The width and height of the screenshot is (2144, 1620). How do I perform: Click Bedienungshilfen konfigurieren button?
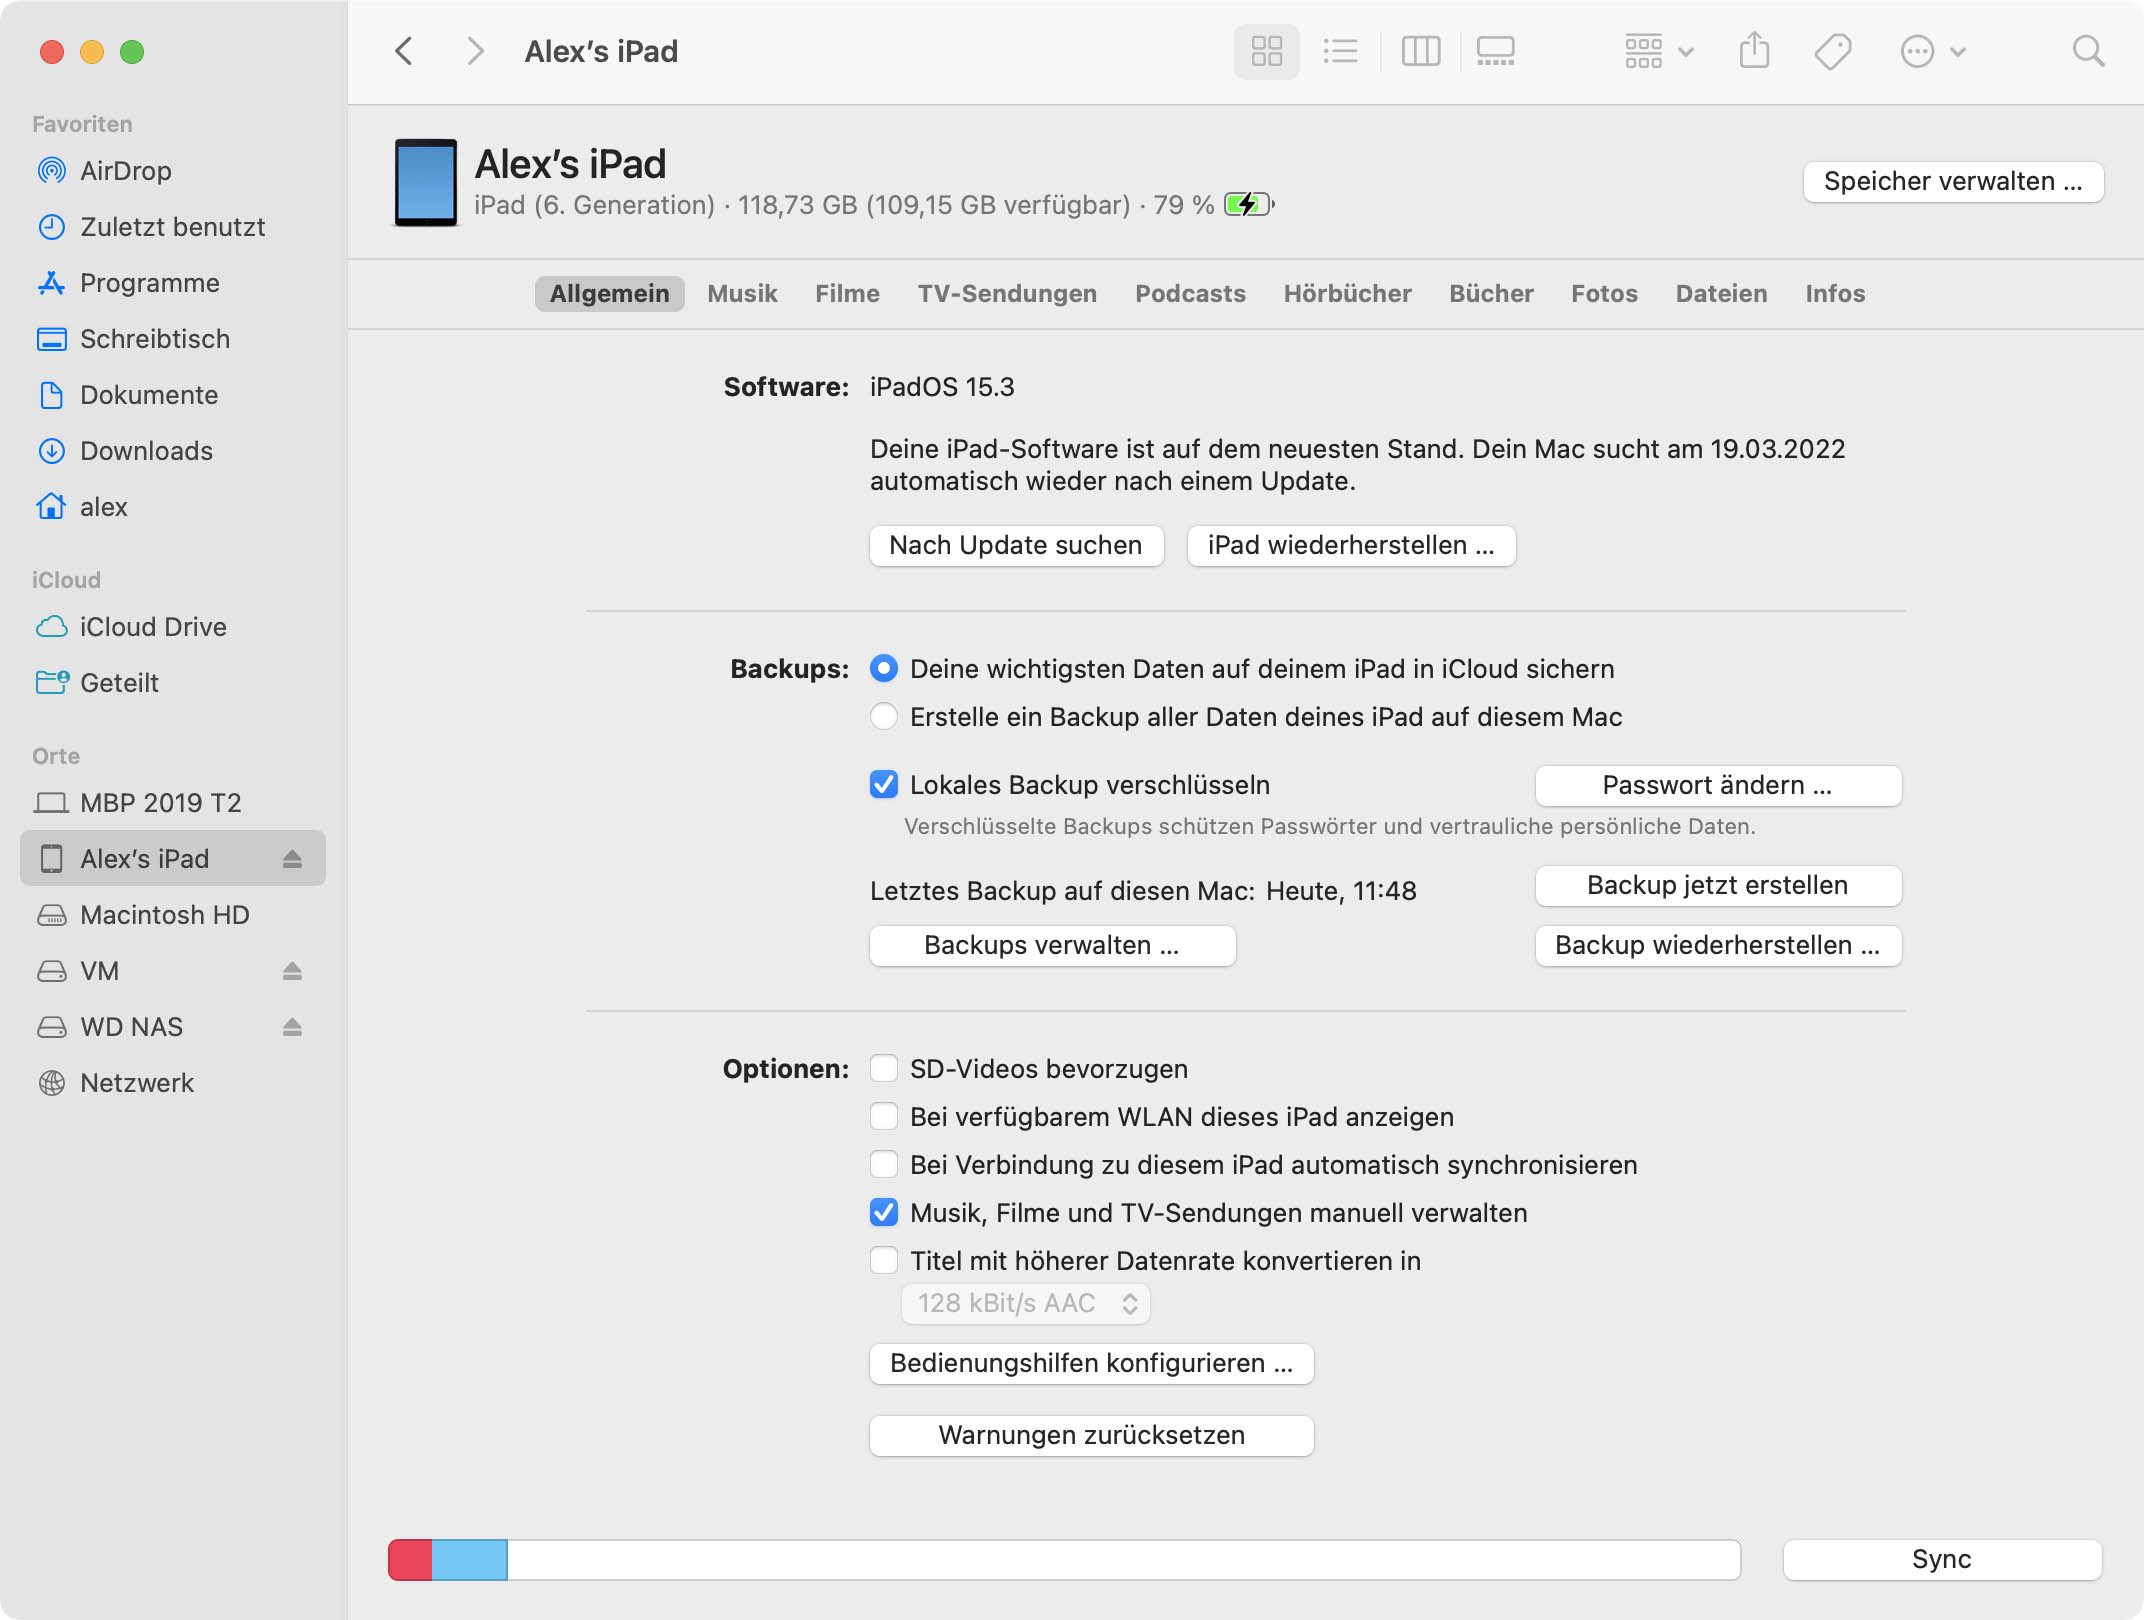1091,1364
